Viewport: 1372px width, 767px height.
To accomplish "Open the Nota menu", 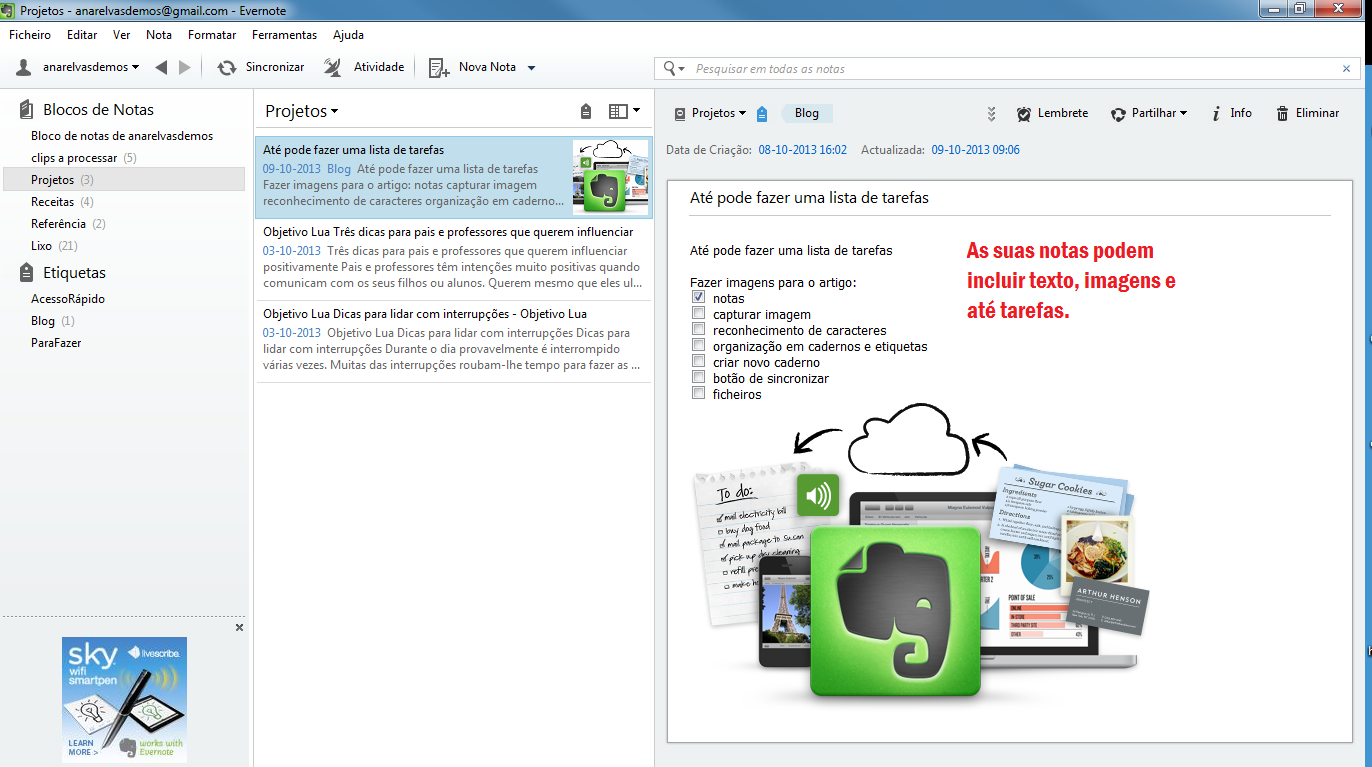I will [x=159, y=35].
